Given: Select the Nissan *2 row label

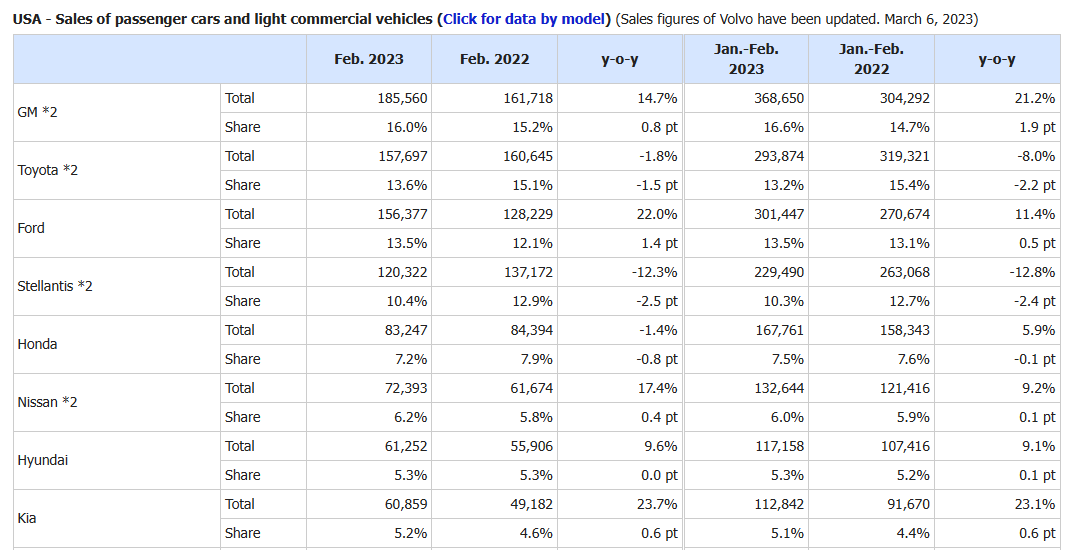Looking at the screenshot, I should point(47,402).
